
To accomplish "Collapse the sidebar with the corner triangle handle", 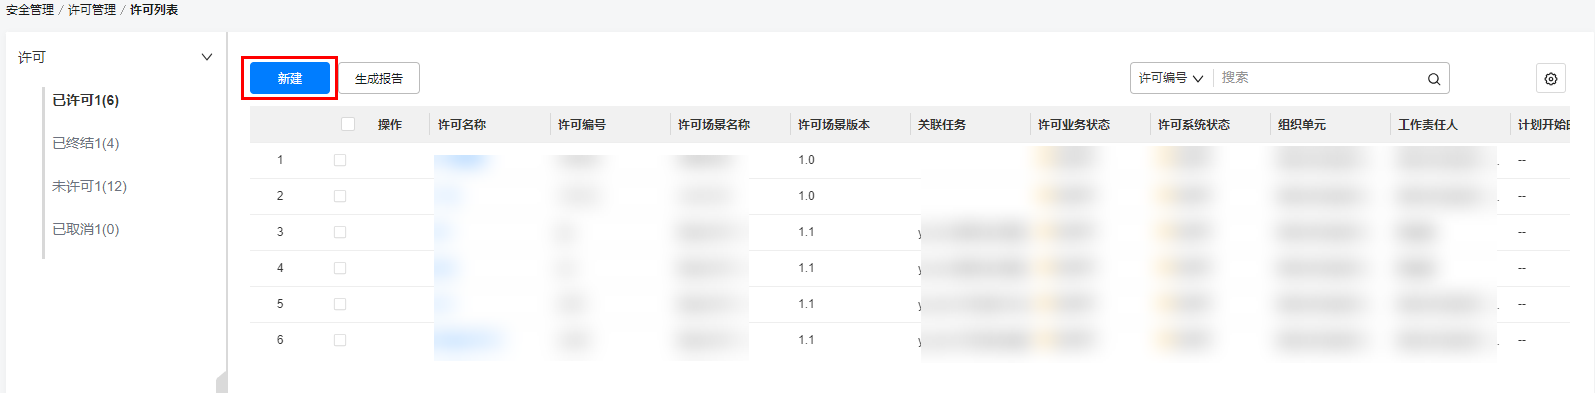I will point(222,382).
